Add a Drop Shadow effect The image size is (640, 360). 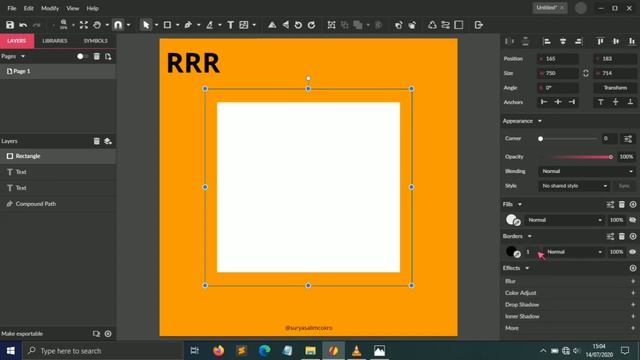click(633, 304)
